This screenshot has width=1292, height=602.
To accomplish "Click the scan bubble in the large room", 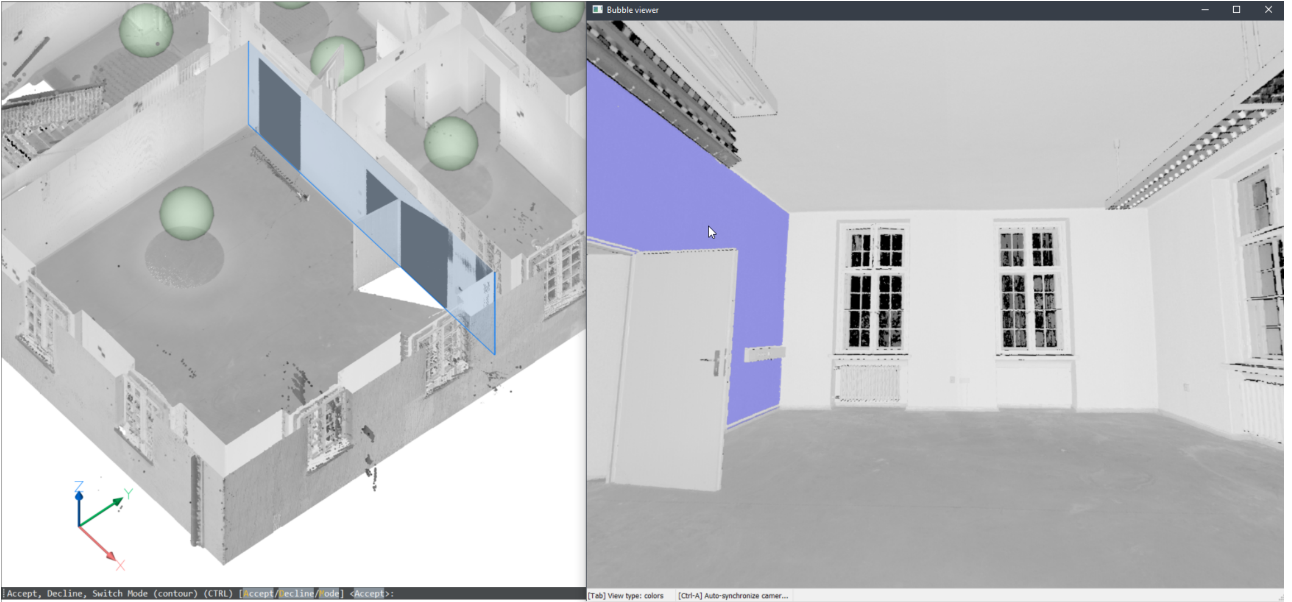I will pos(186,212).
